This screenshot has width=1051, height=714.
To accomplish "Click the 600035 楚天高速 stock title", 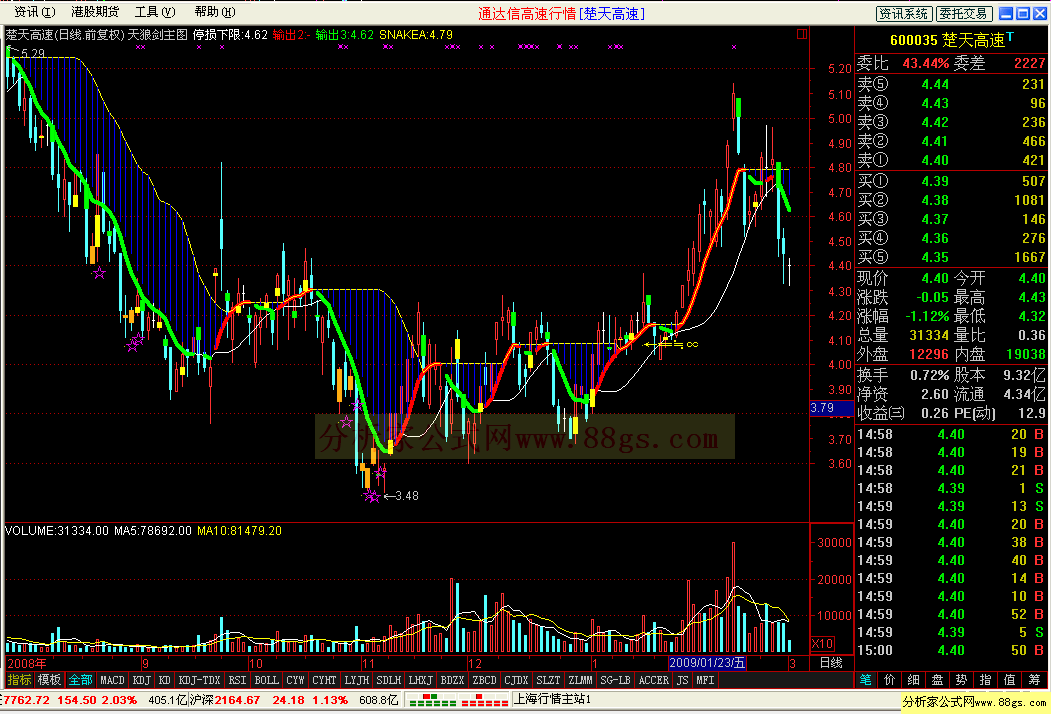I will click(x=948, y=40).
